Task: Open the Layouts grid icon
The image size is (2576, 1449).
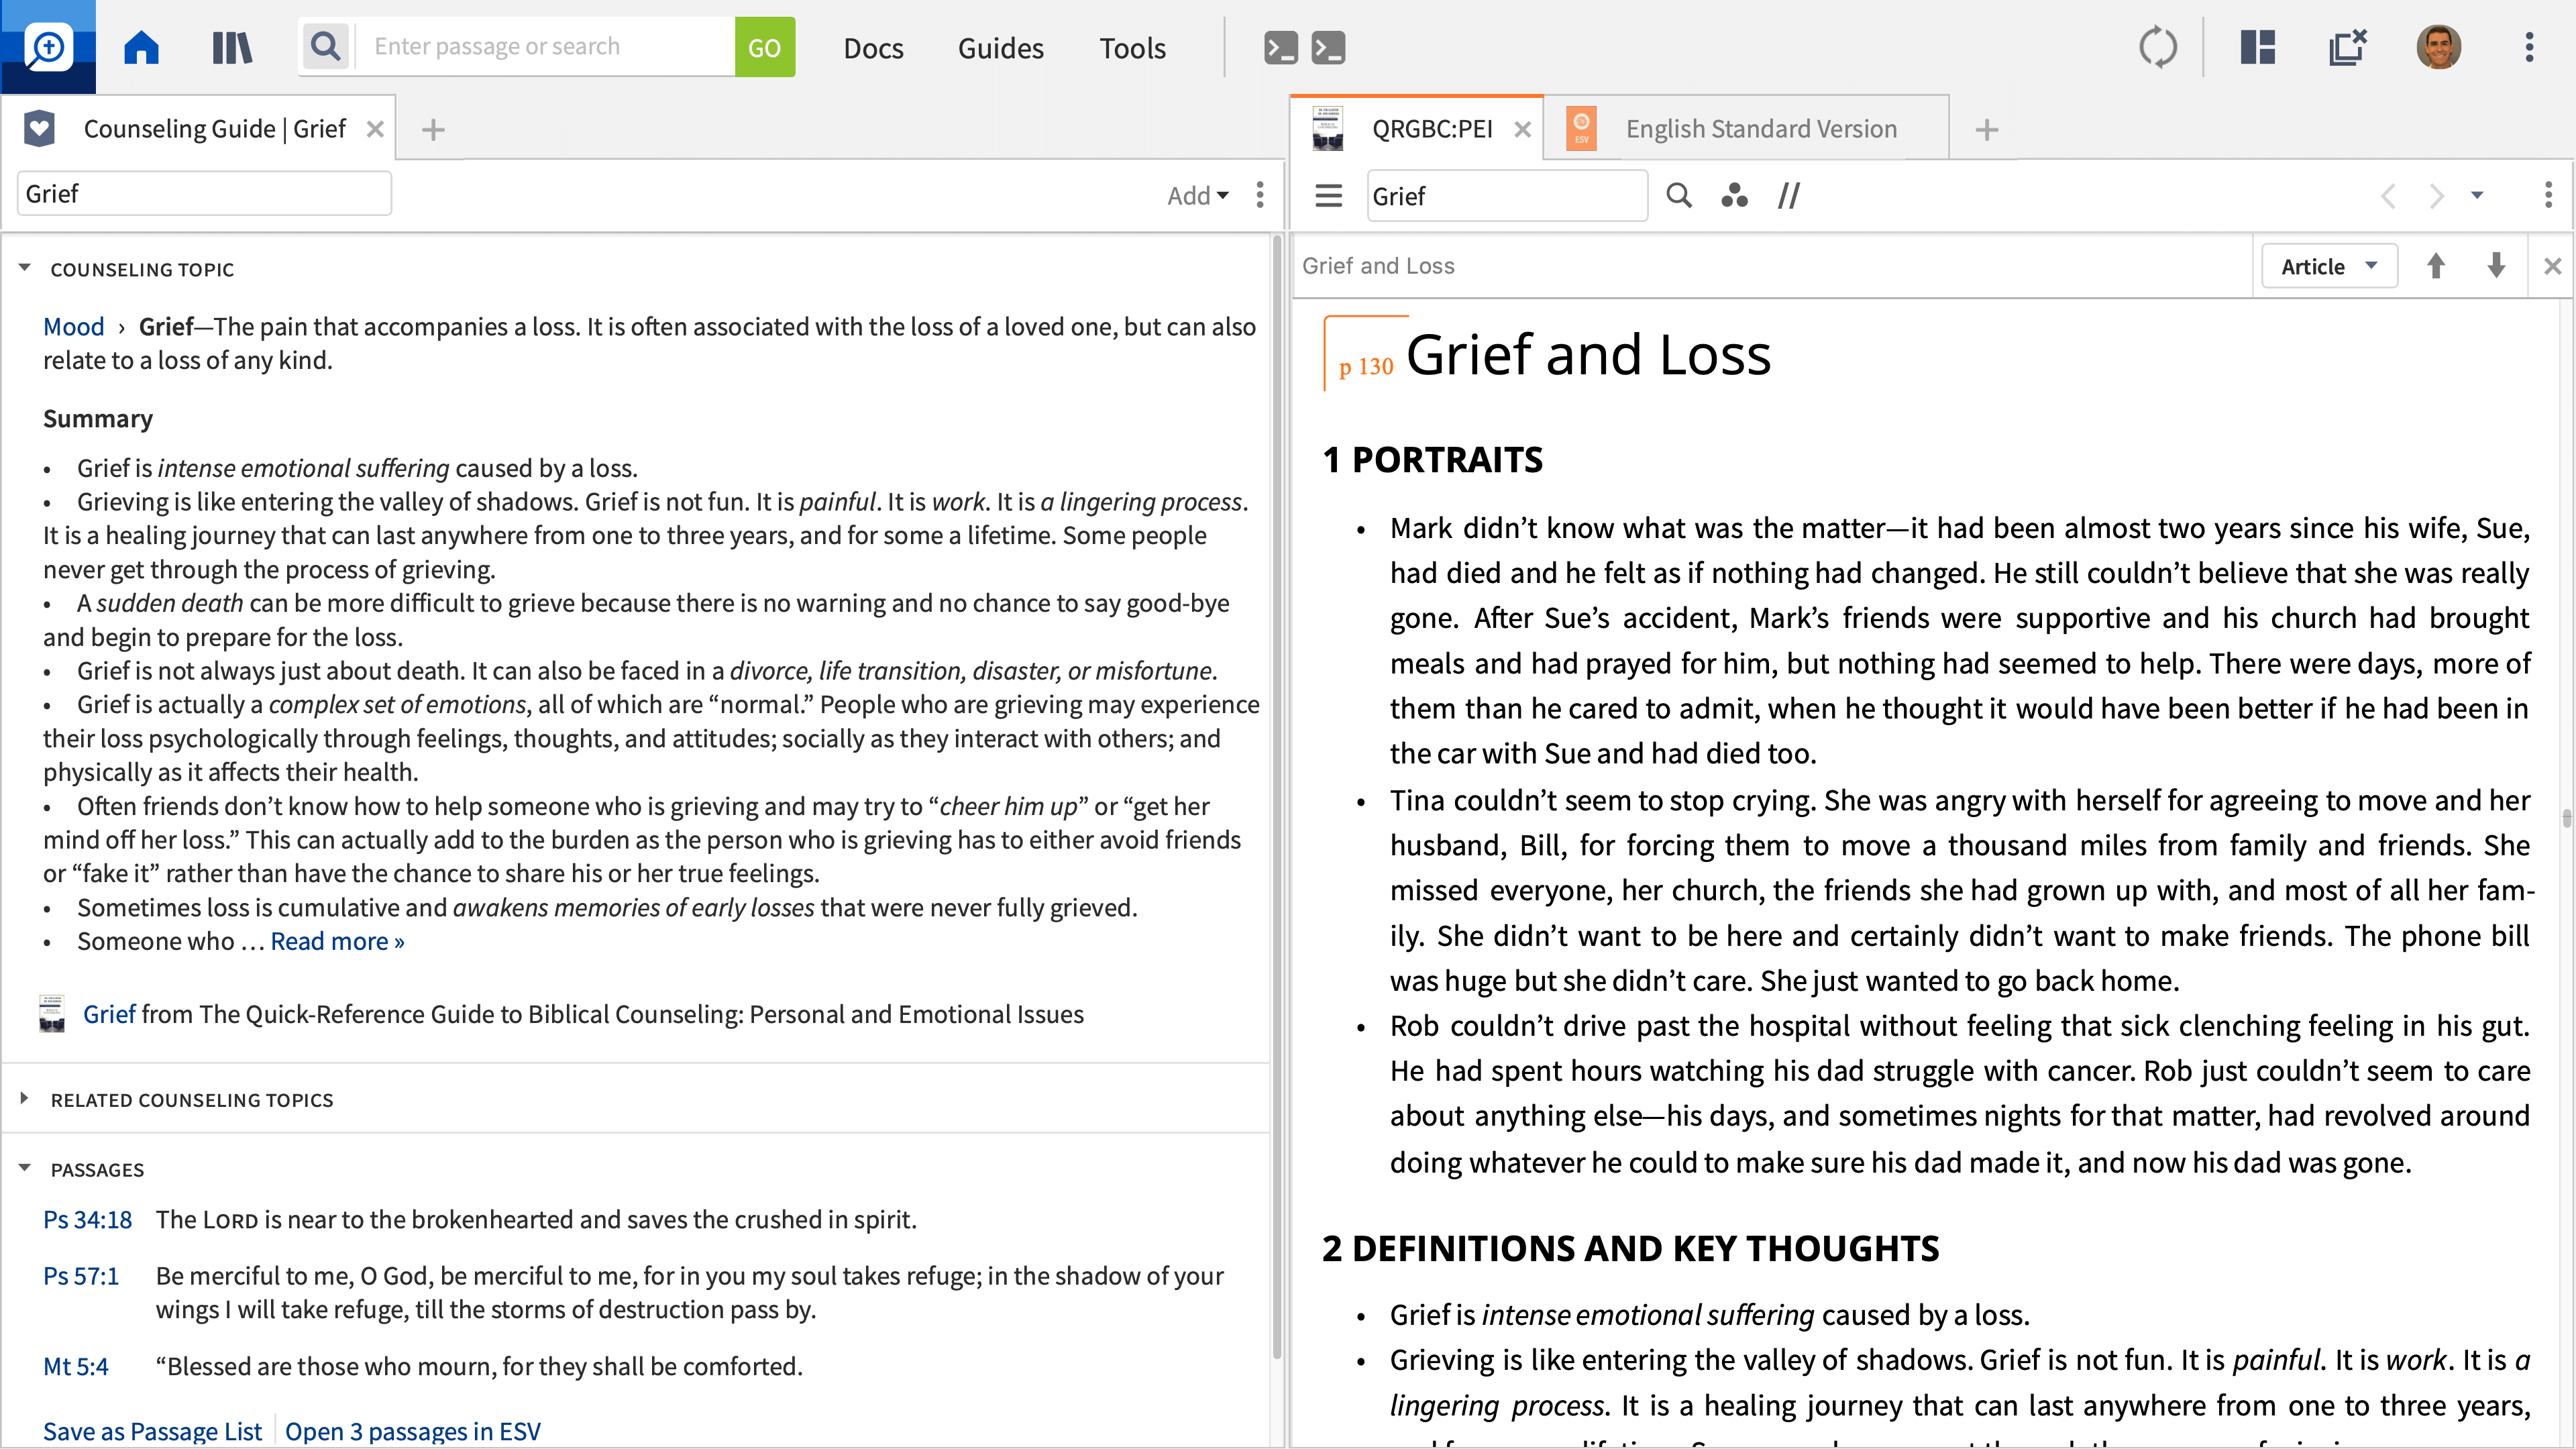Action: tap(2258, 47)
